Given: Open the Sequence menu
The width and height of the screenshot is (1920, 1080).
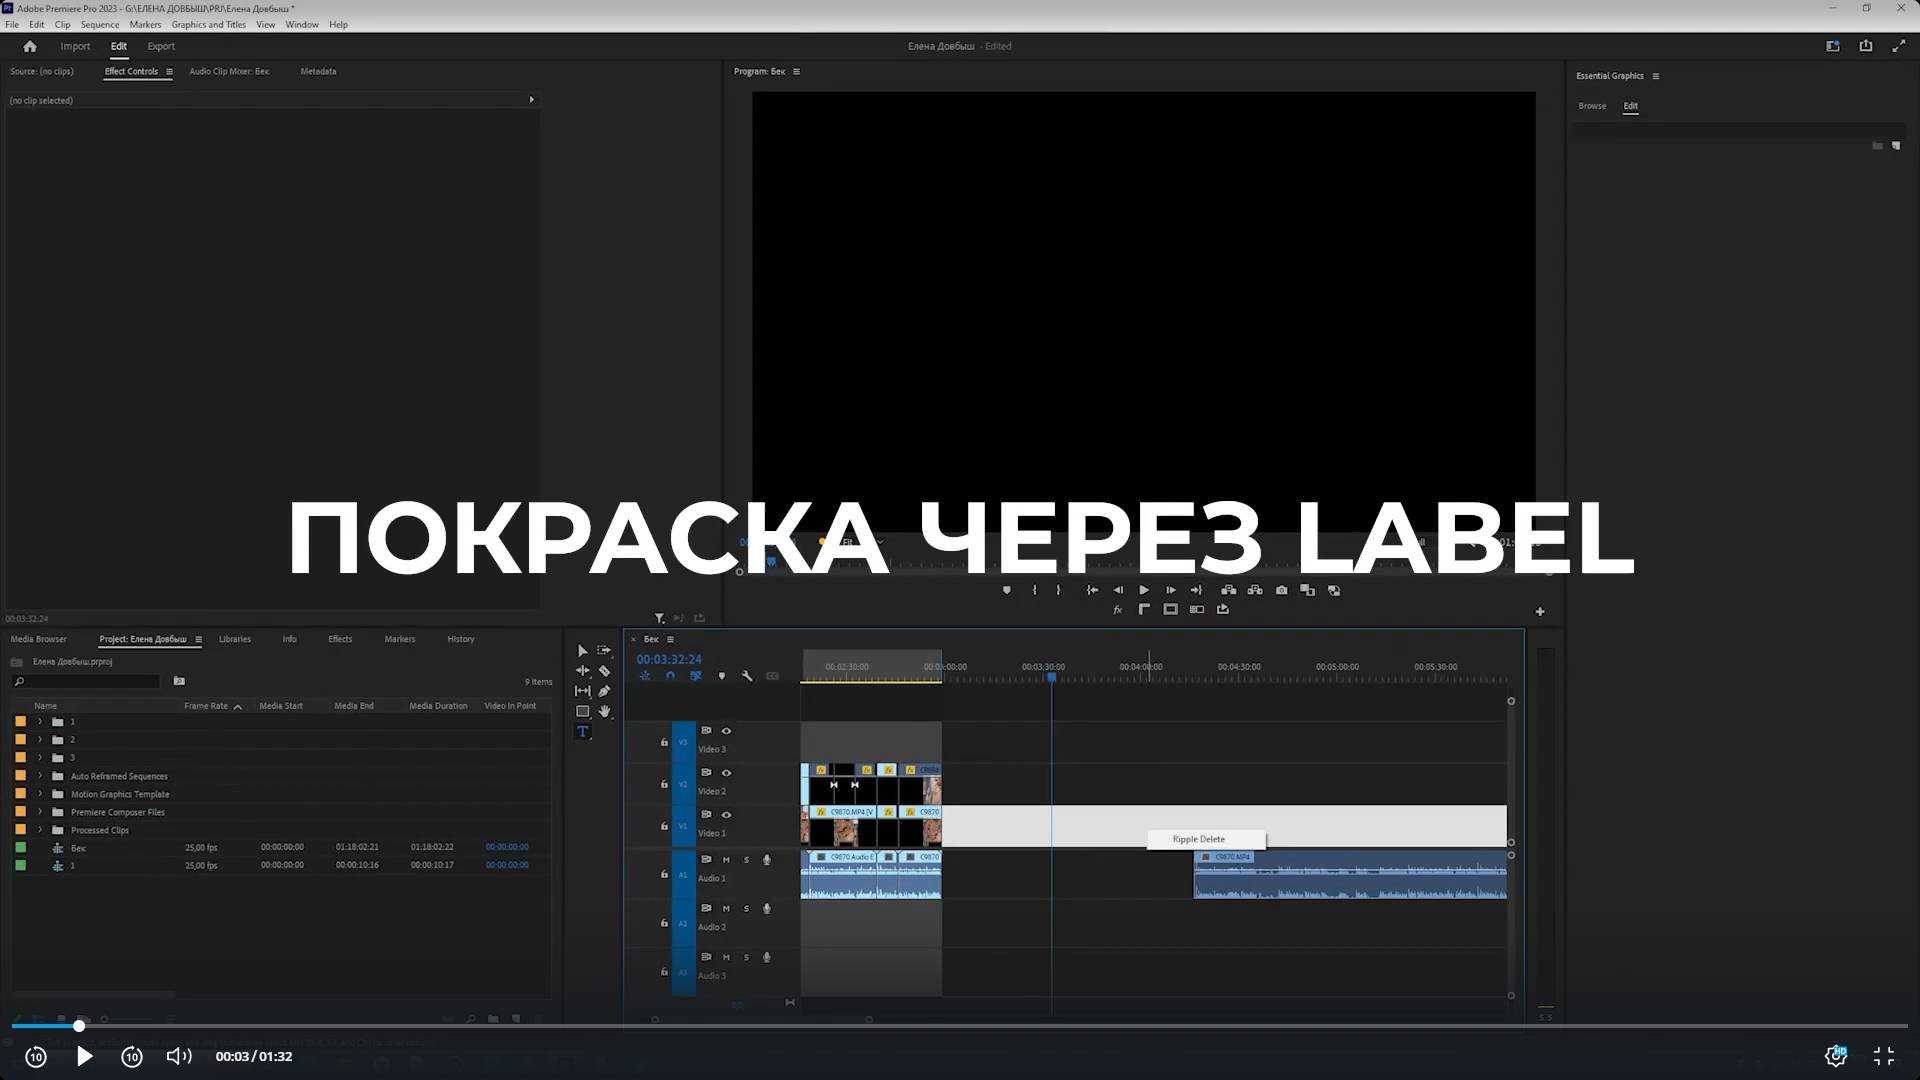Looking at the screenshot, I should point(99,25).
